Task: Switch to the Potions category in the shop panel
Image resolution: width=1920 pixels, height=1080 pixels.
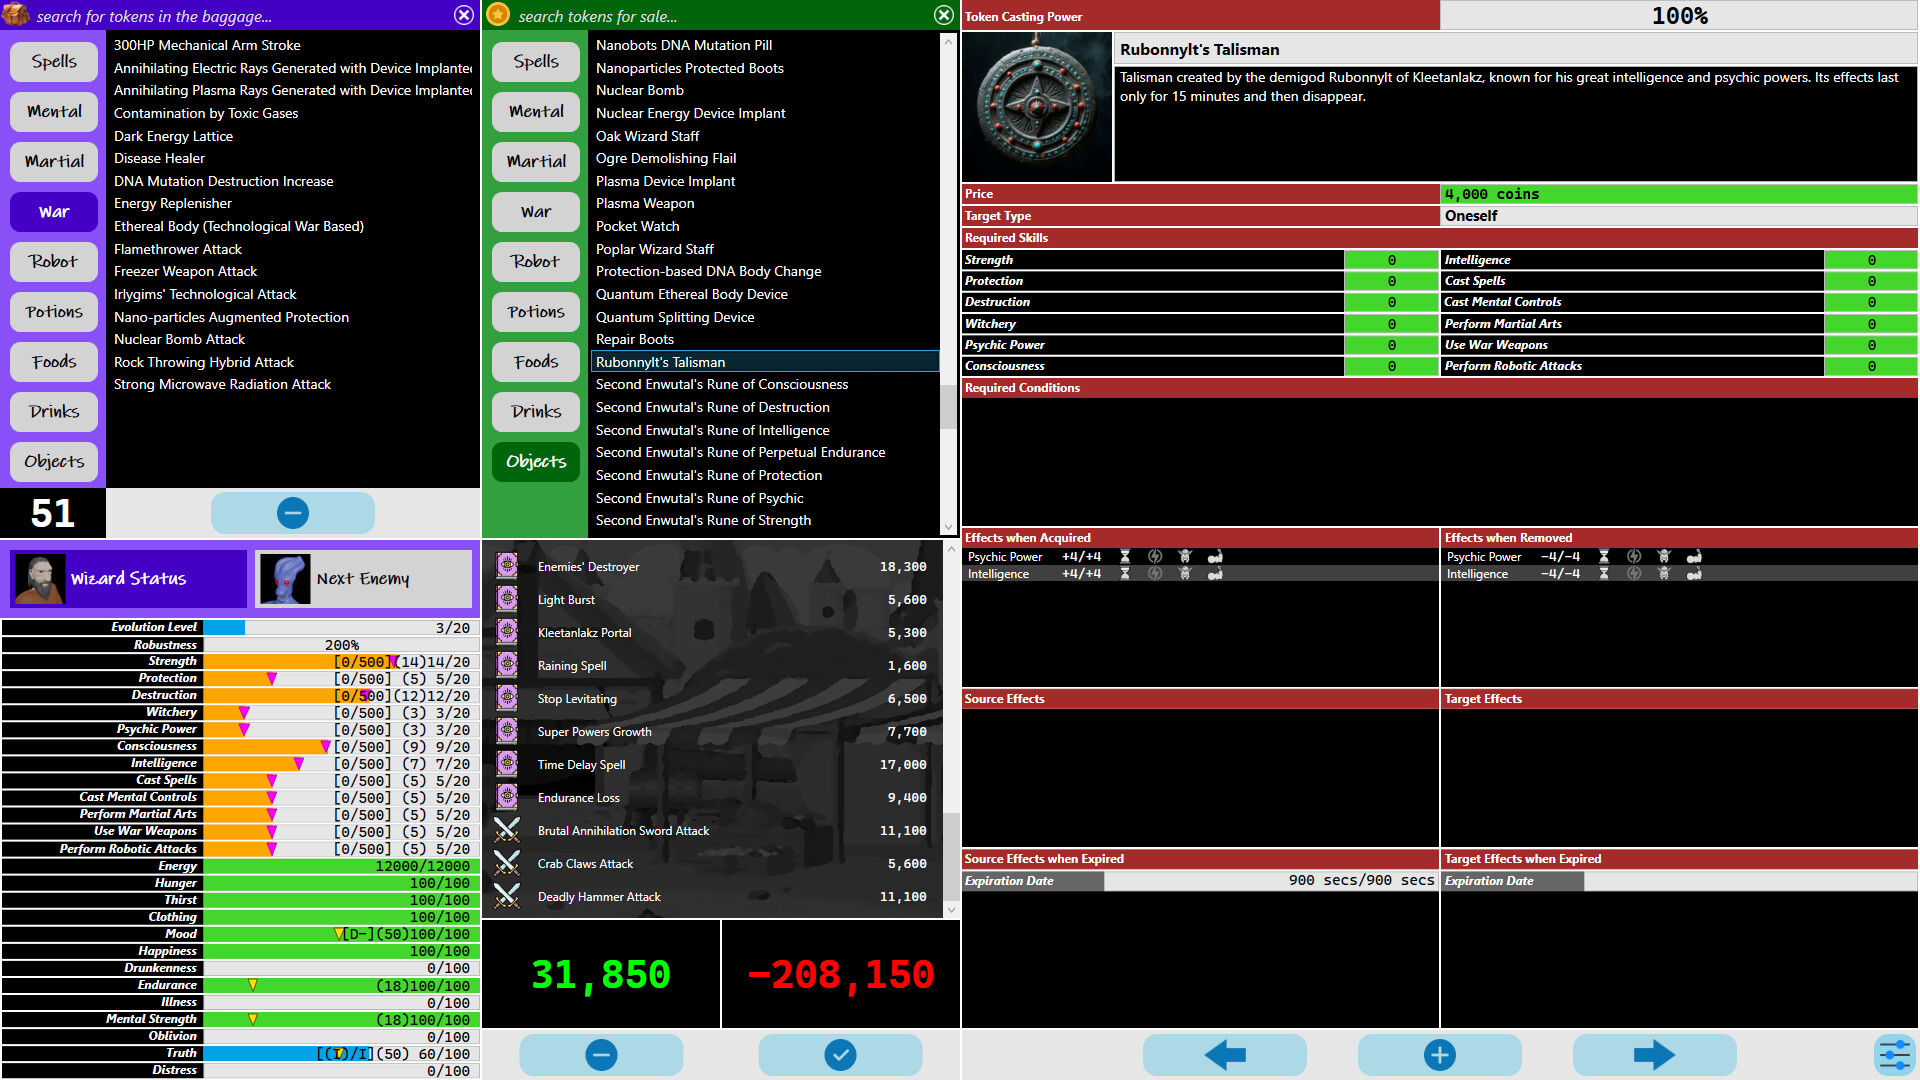Action: 535,311
